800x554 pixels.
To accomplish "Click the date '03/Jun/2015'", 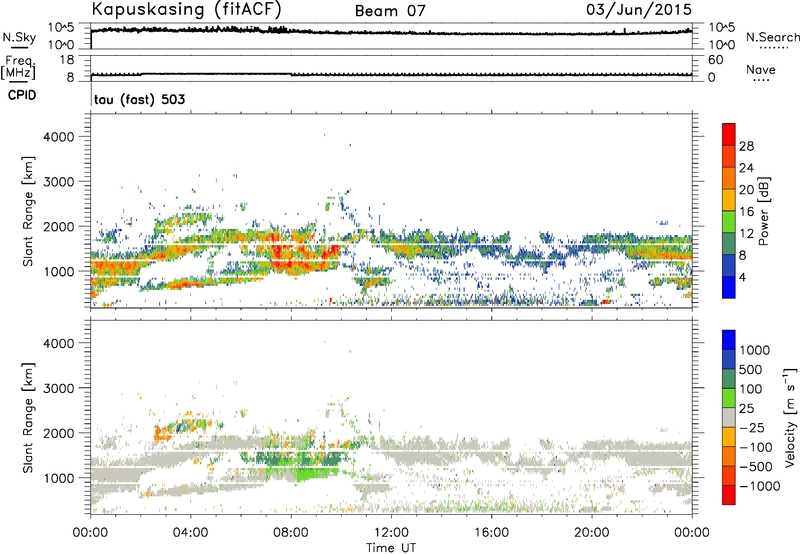I will tap(639, 10).
